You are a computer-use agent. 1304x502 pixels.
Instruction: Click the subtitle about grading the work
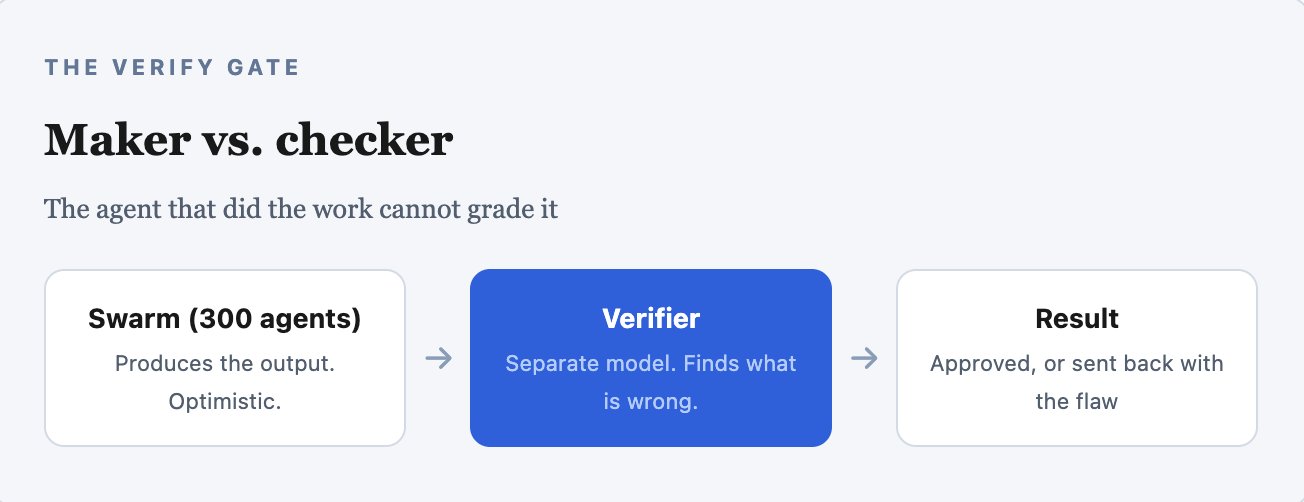(301, 210)
